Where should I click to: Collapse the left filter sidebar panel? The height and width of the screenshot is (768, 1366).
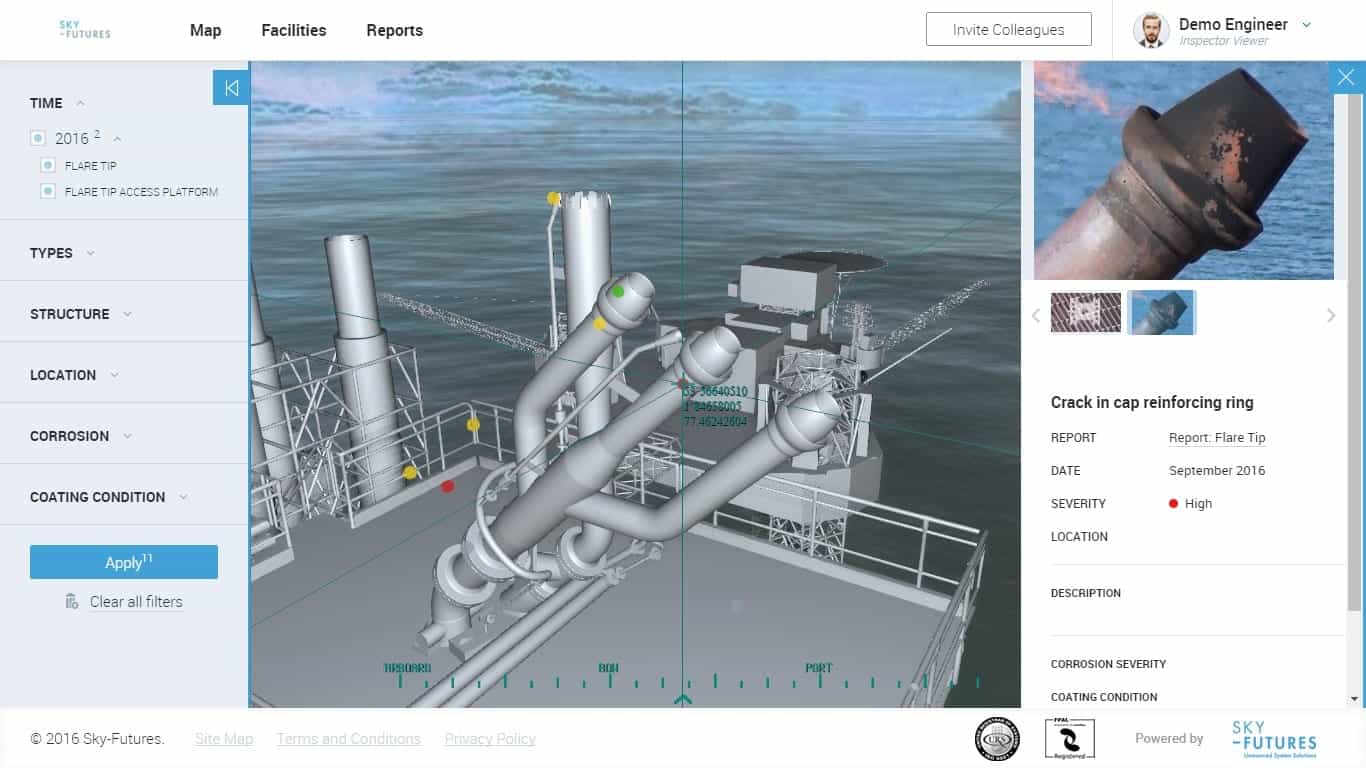231,88
